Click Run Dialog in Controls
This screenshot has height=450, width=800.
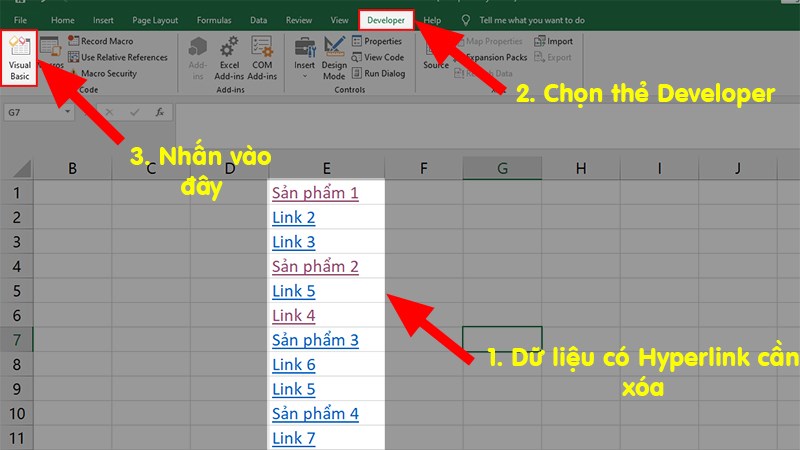[377, 73]
